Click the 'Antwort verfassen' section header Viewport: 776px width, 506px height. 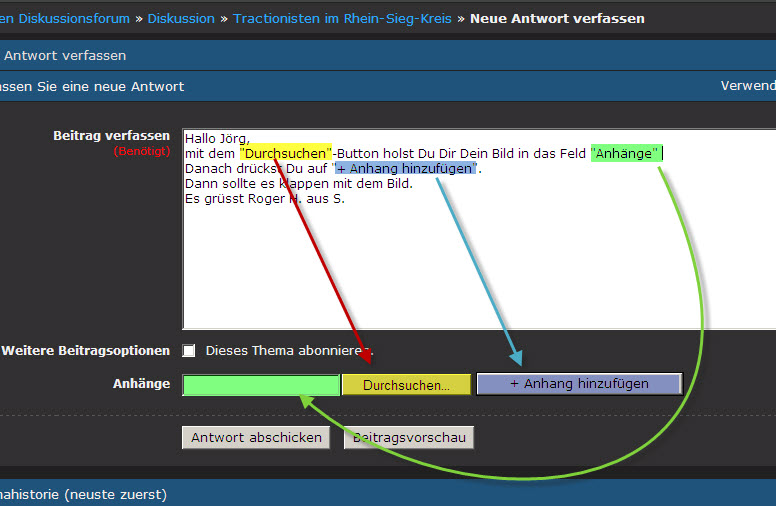pyautogui.click(x=64, y=55)
